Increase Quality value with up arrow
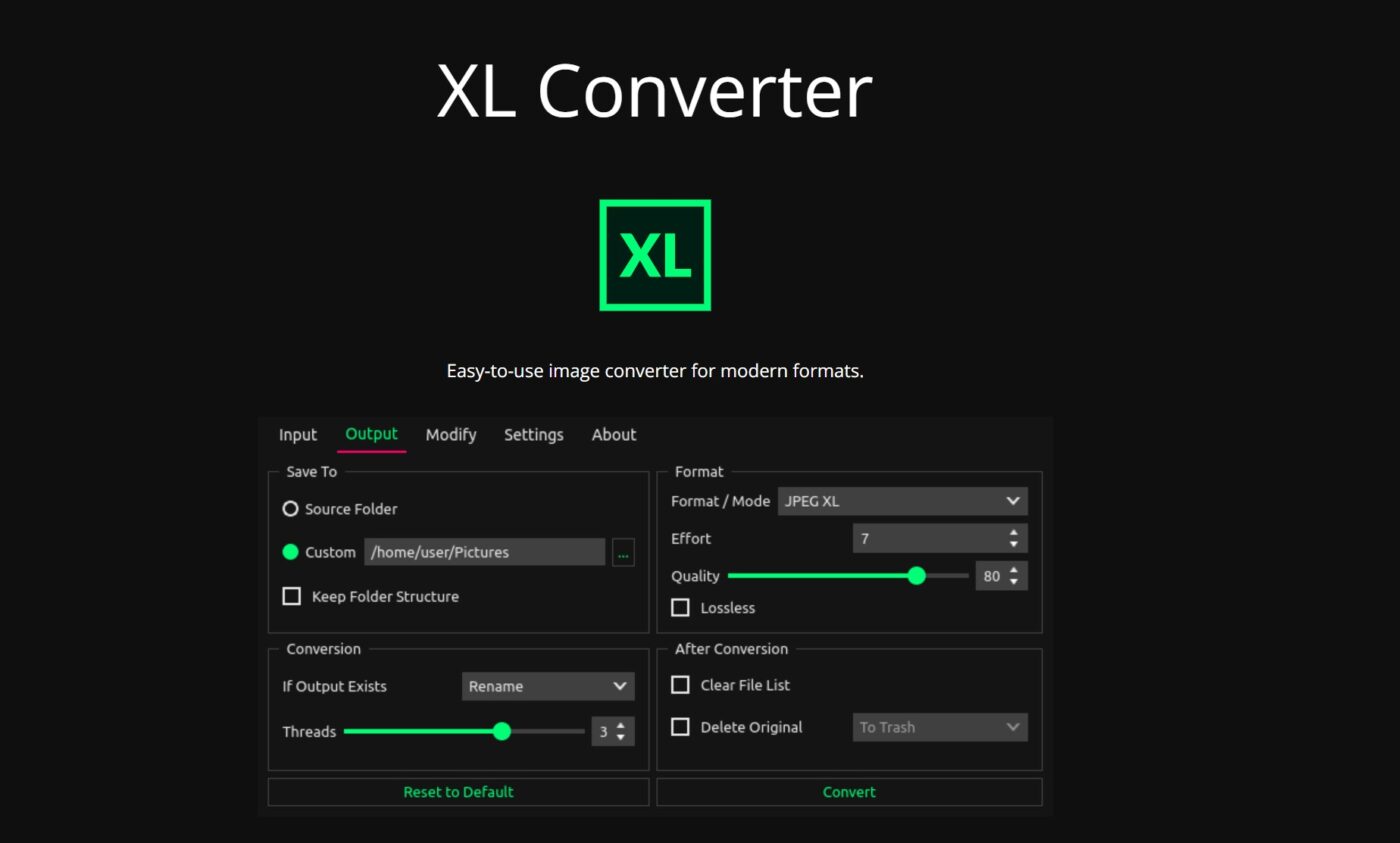 click(1014, 570)
